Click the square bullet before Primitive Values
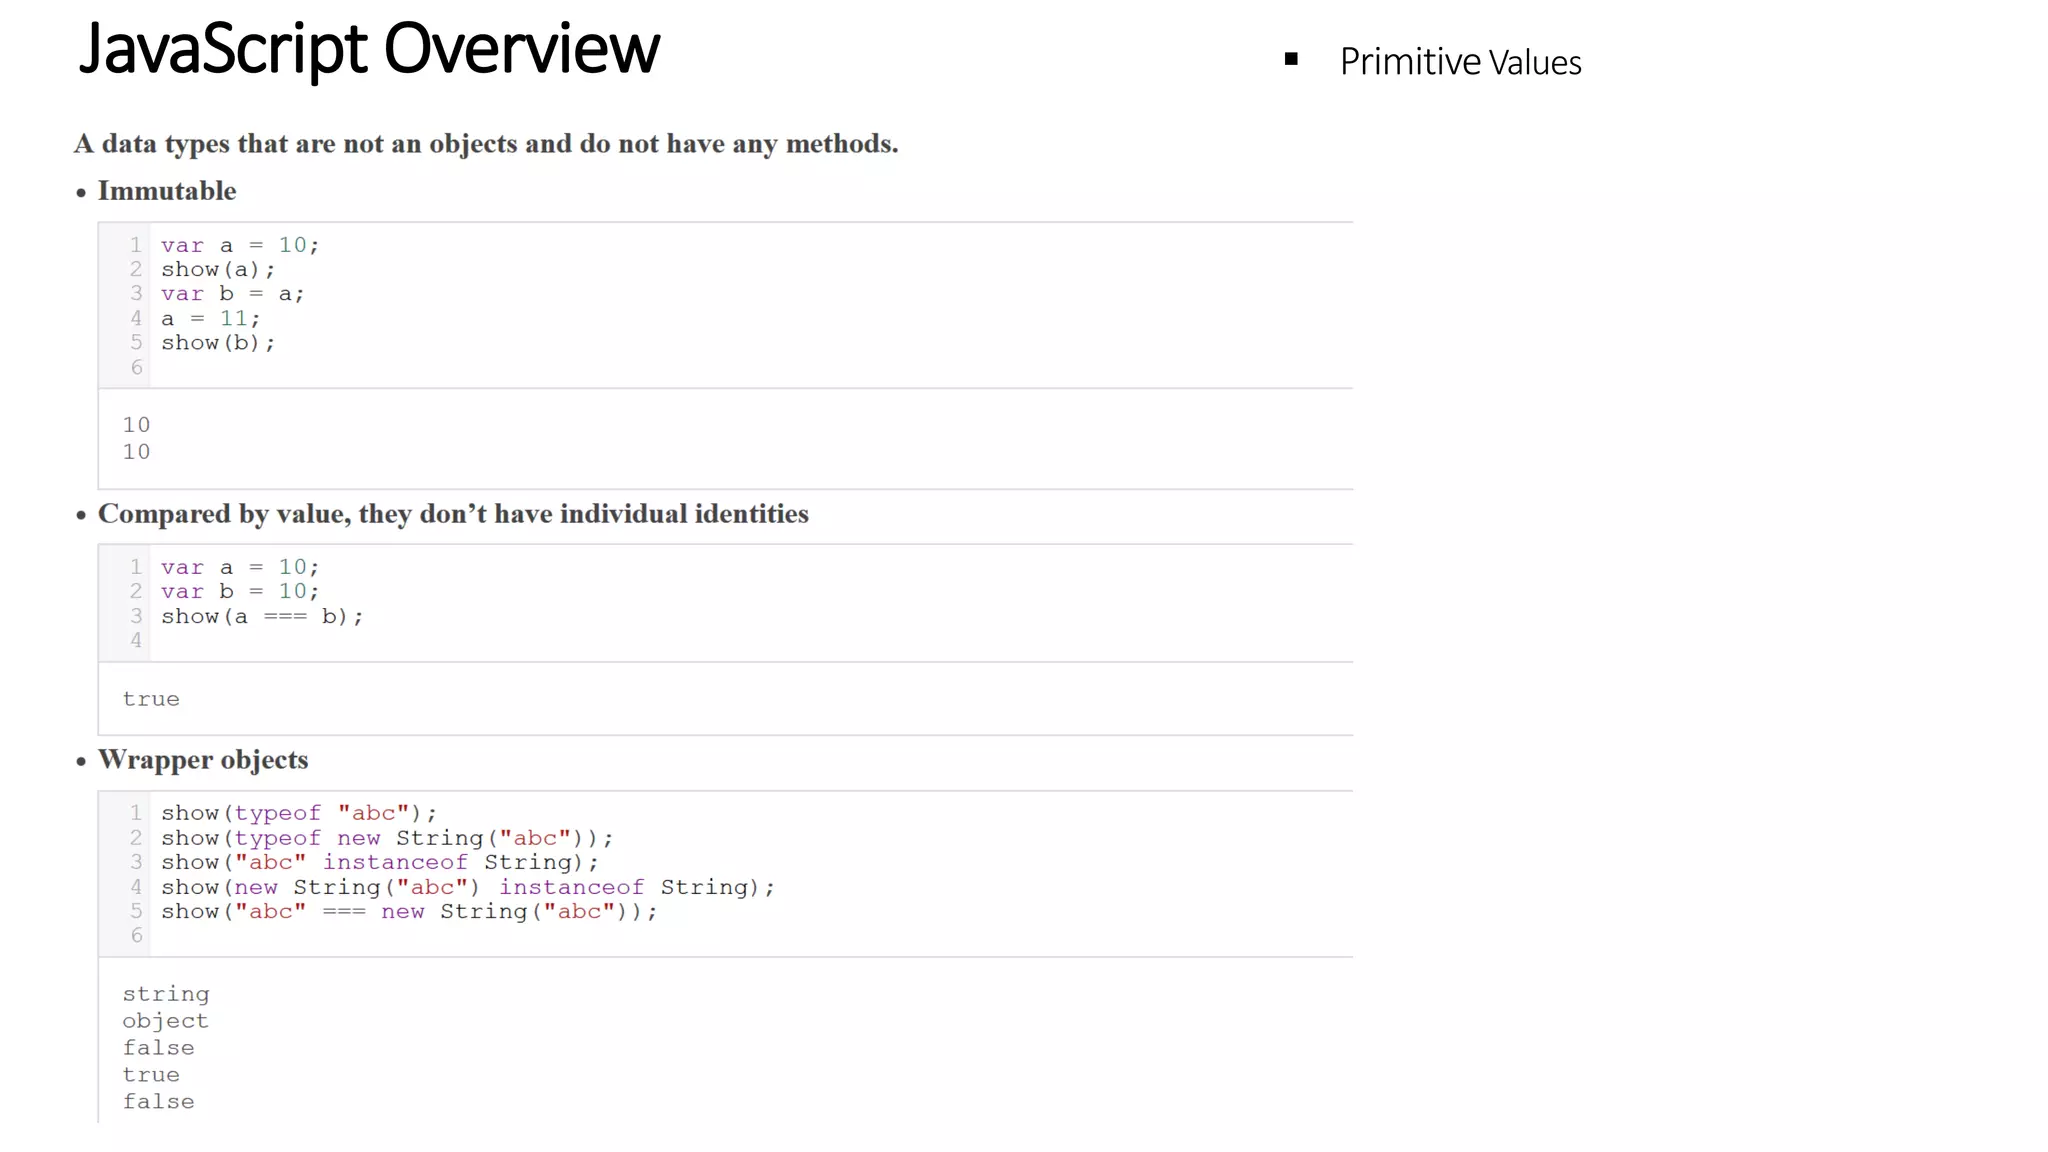Viewport: 2048px width, 1152px height. click(x=1291, y=60)
